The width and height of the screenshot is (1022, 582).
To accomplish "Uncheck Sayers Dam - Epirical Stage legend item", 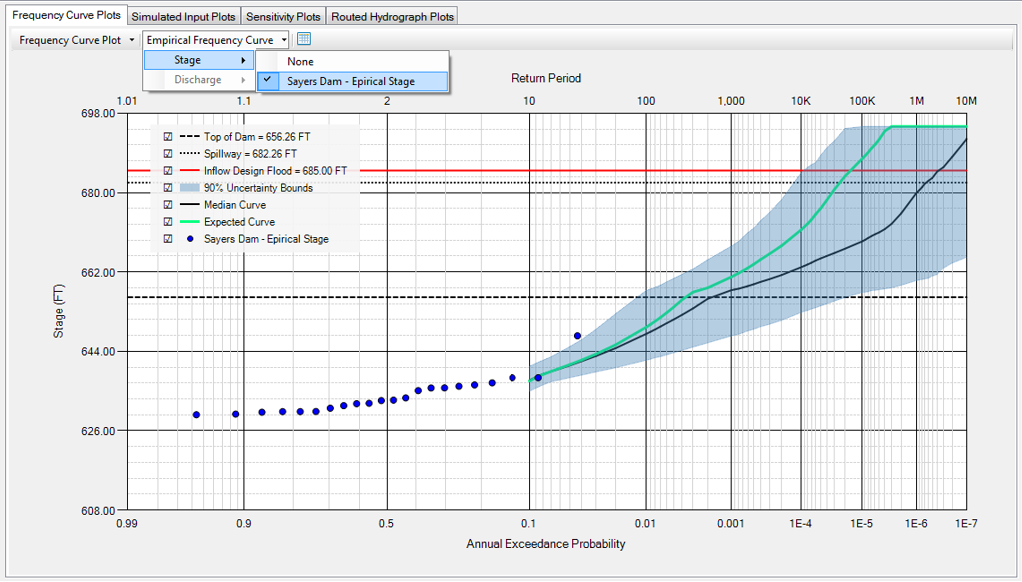I will click(x=167, y=239).
